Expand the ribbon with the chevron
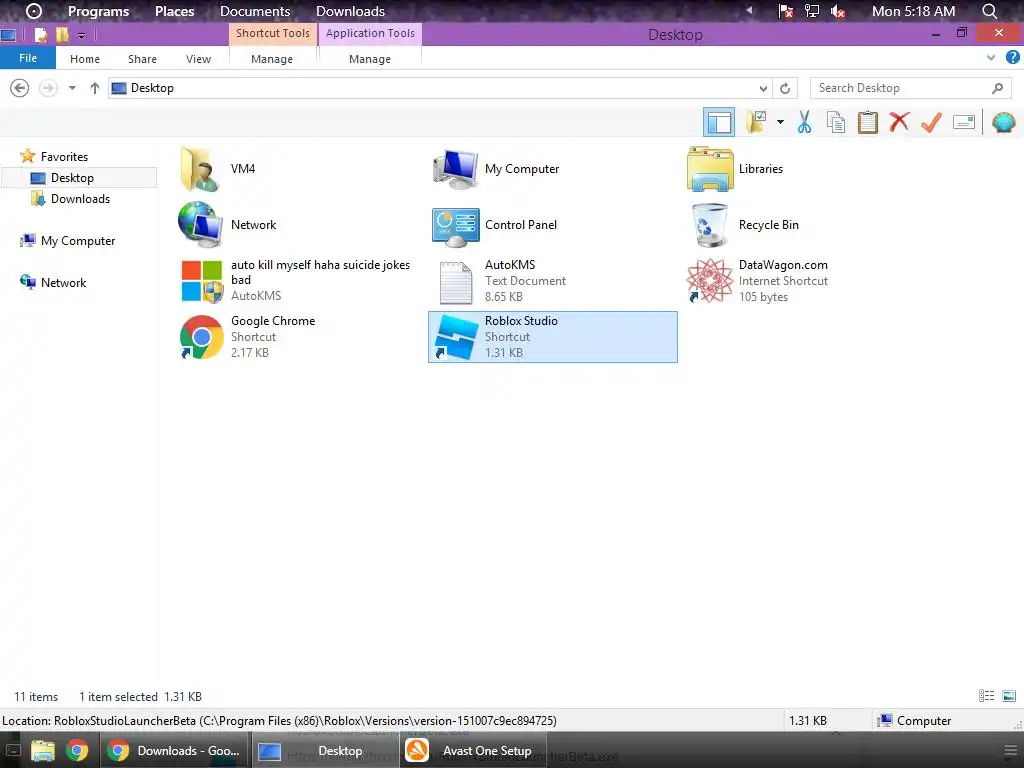 (991, 57)
